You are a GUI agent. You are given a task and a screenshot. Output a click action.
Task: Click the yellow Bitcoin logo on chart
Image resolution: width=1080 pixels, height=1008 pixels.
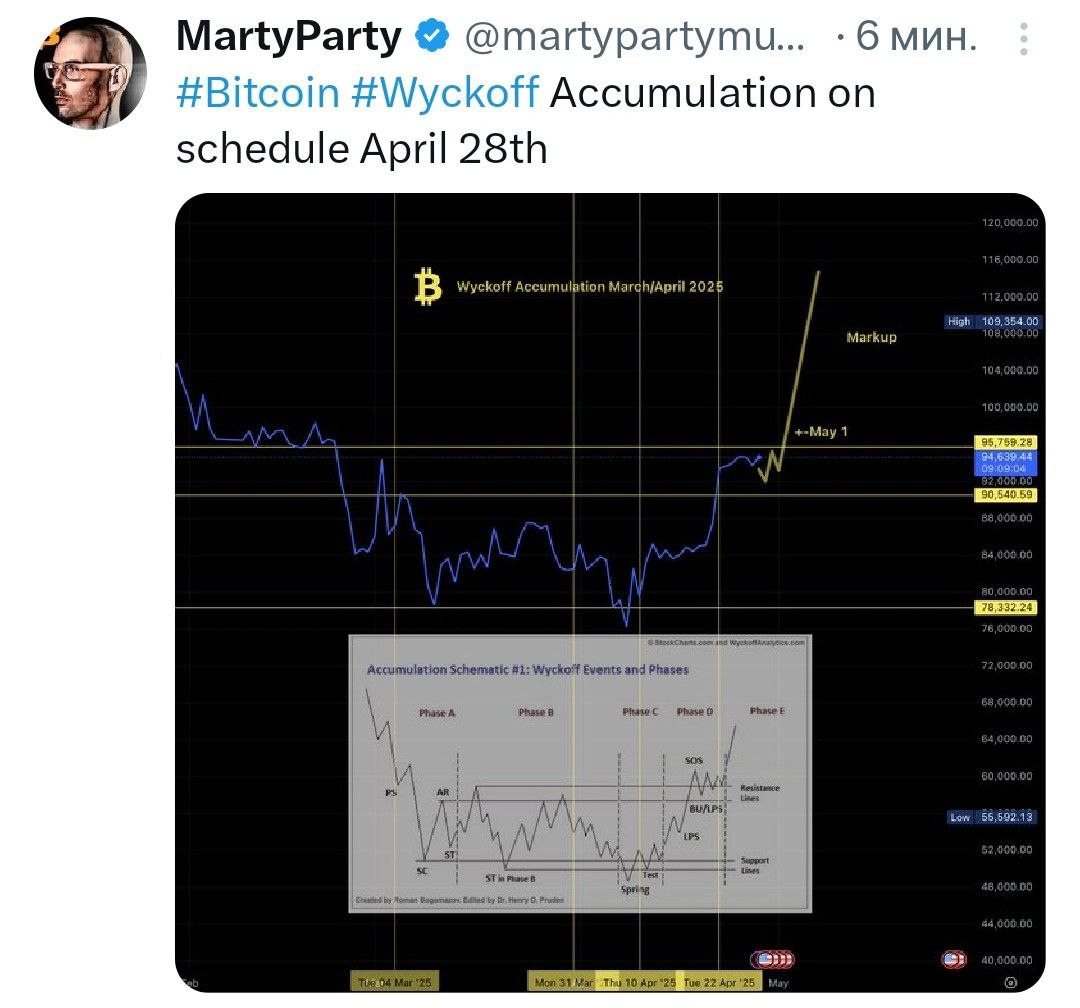click(x=427, y=287)
